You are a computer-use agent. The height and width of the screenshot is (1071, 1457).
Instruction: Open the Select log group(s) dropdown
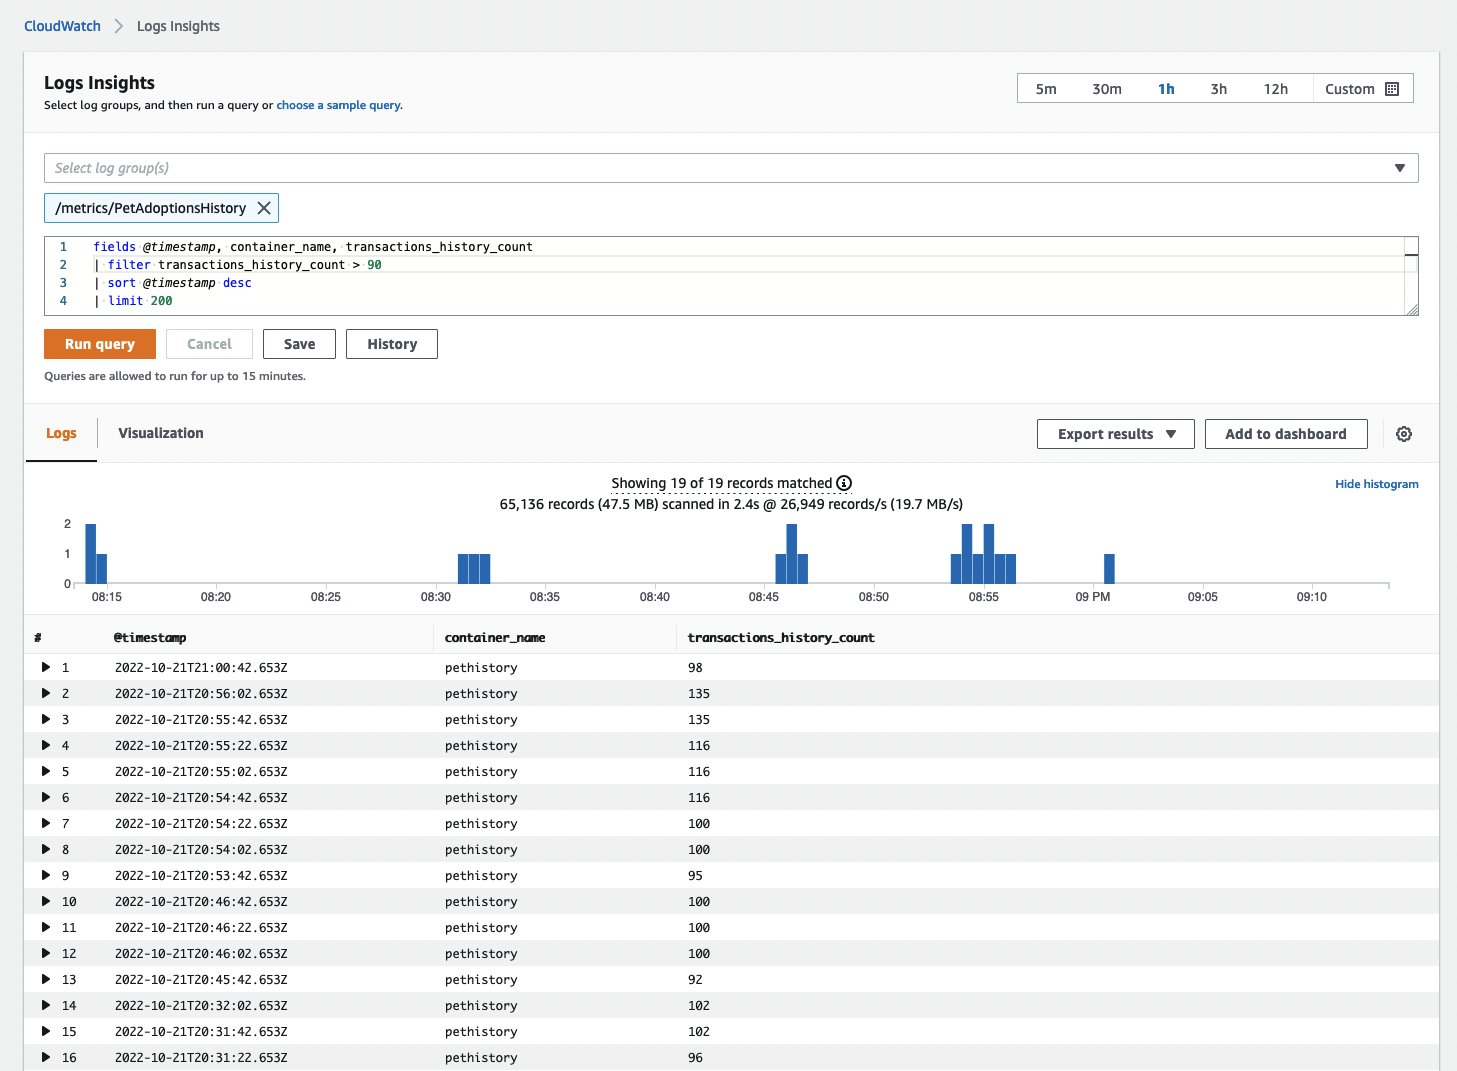(x=730, y=168)
